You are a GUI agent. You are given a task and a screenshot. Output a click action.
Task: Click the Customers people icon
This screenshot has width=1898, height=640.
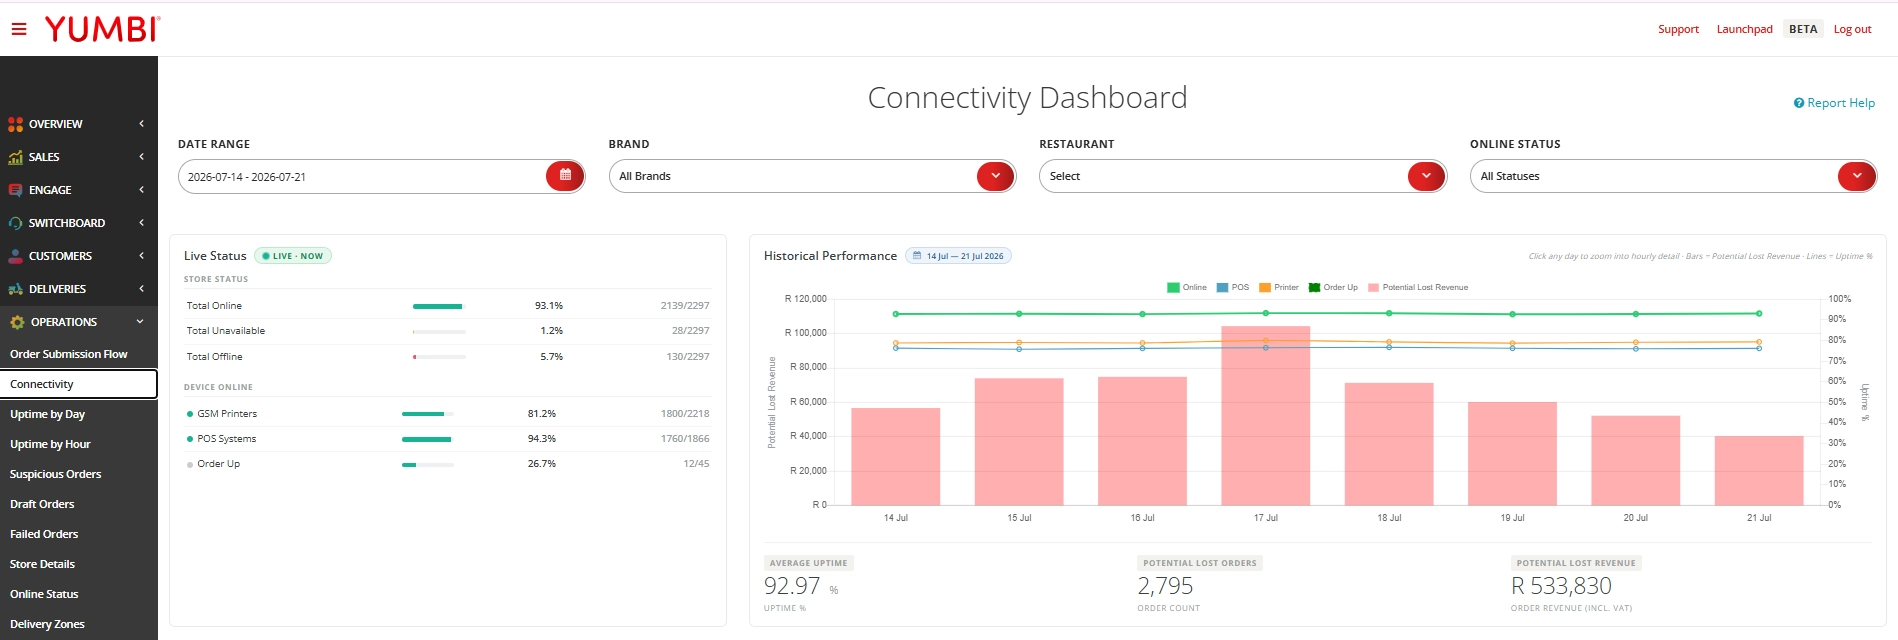point(16,256)
